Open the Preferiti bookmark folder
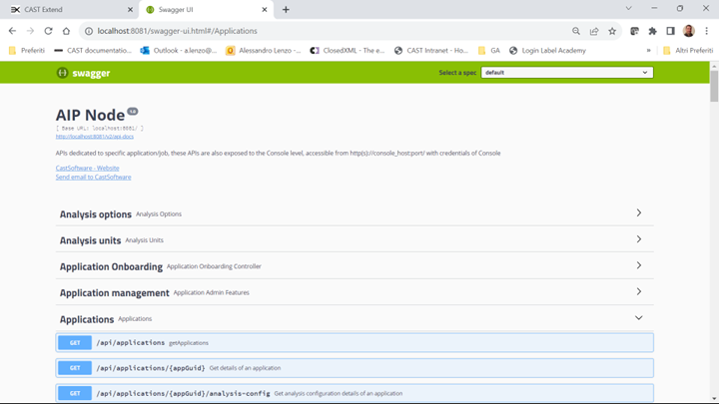The width and height of the screenshot is (719, 404). 27,50
